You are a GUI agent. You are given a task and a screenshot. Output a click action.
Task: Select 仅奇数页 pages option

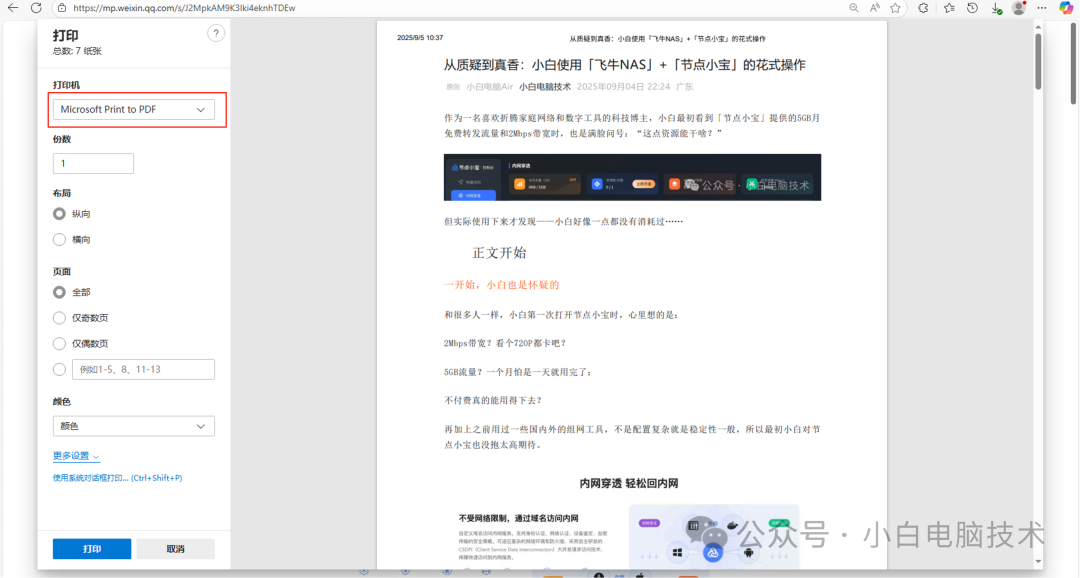point(59,318)
